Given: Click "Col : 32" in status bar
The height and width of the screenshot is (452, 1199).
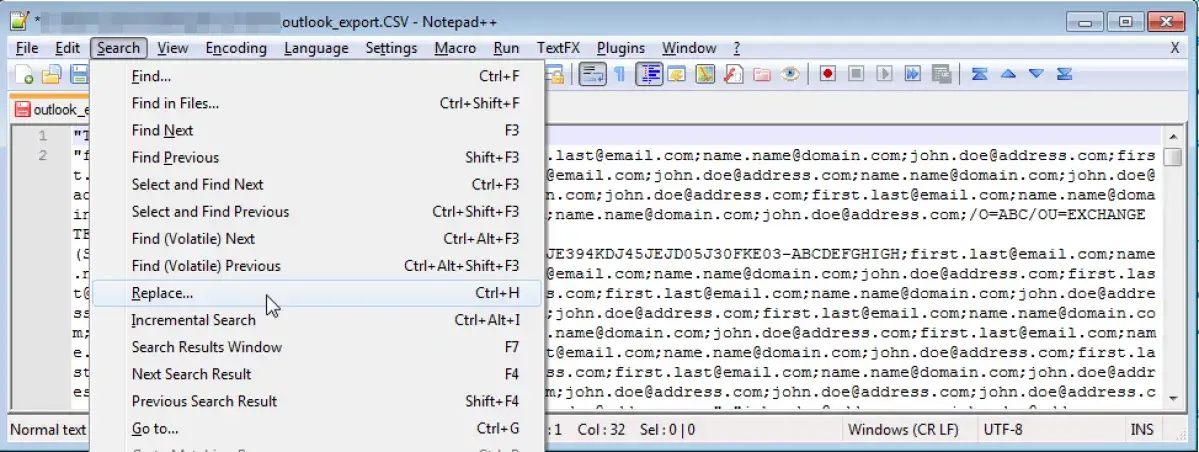Looking at the screenshot, I should tap(603, 429).
